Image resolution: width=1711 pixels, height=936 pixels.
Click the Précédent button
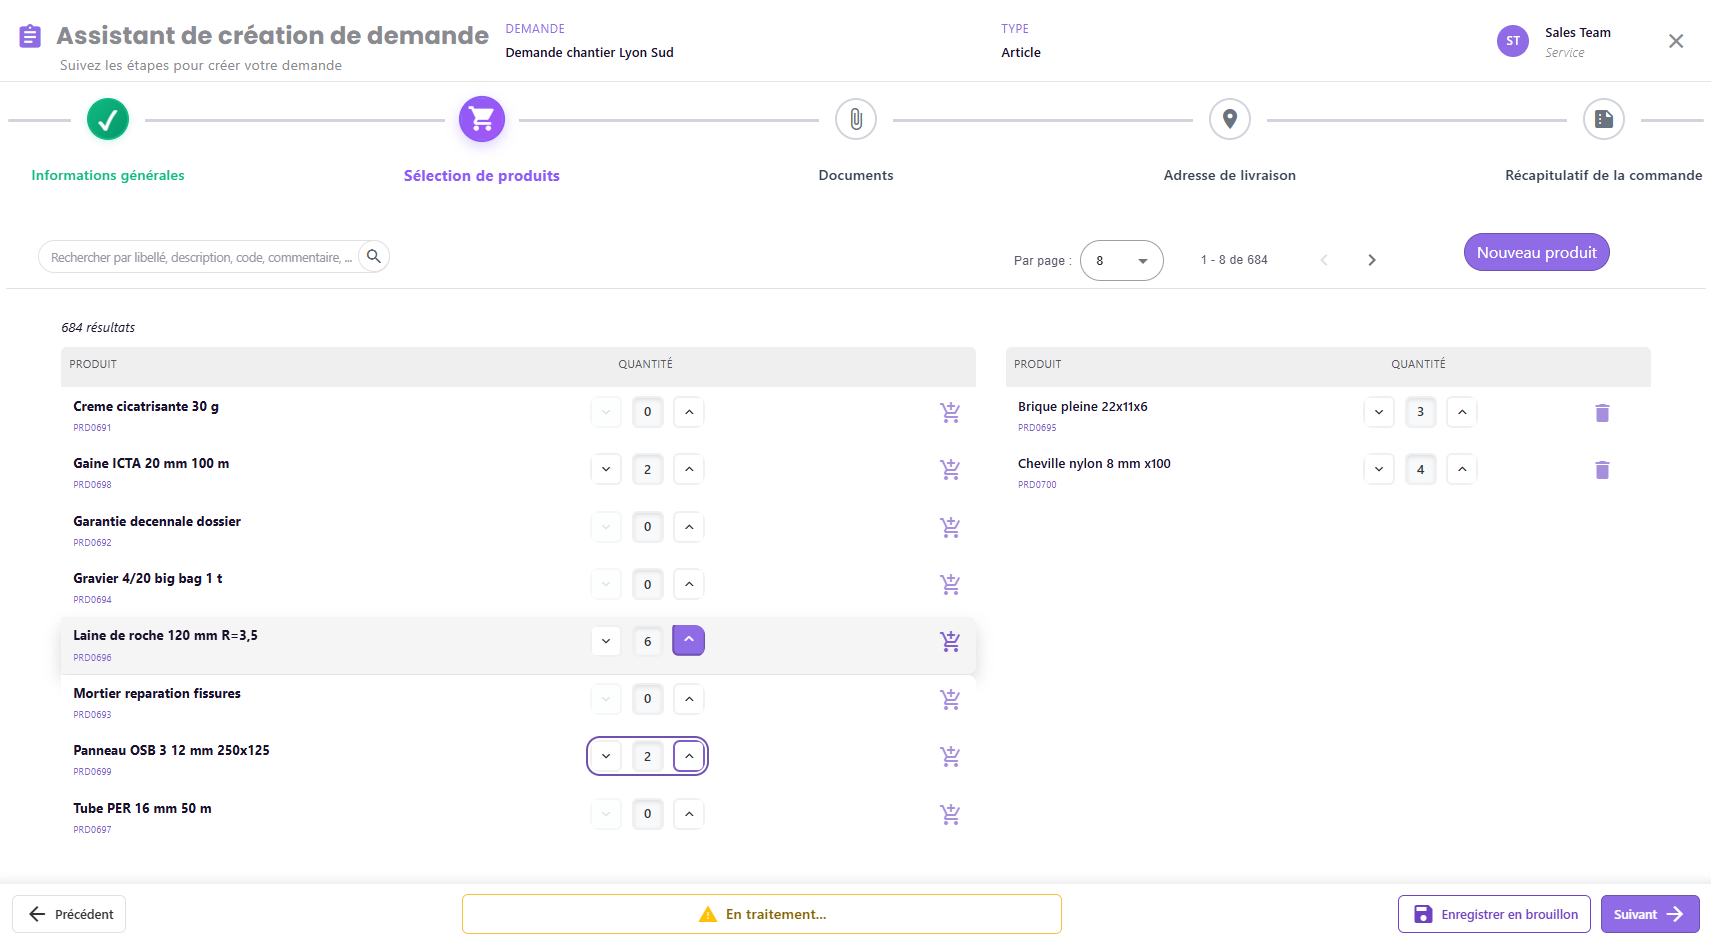pyautogui.click(x=69, y=914)
